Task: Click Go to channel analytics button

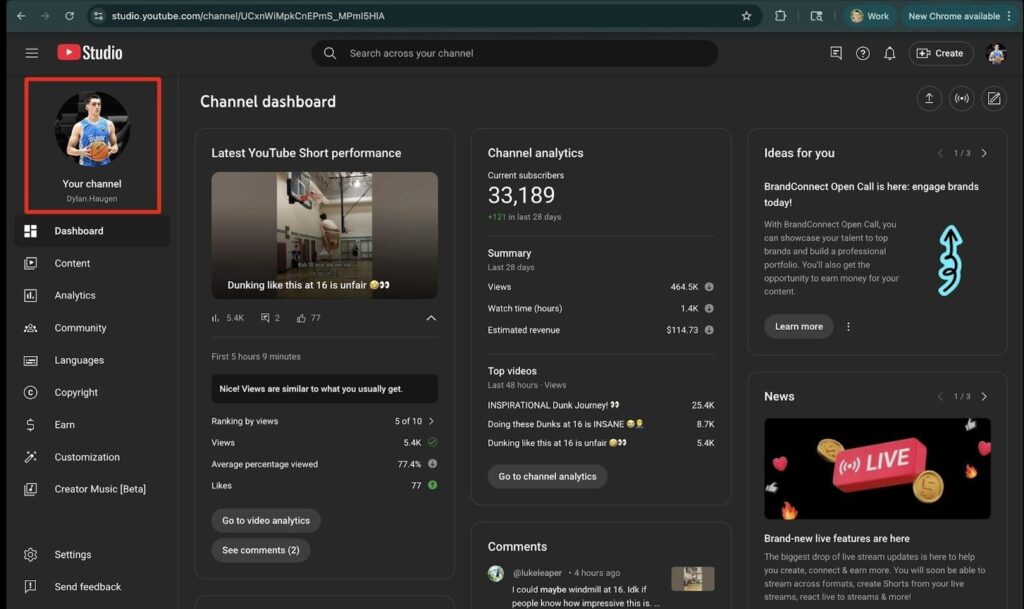Action: click(547, 476)
